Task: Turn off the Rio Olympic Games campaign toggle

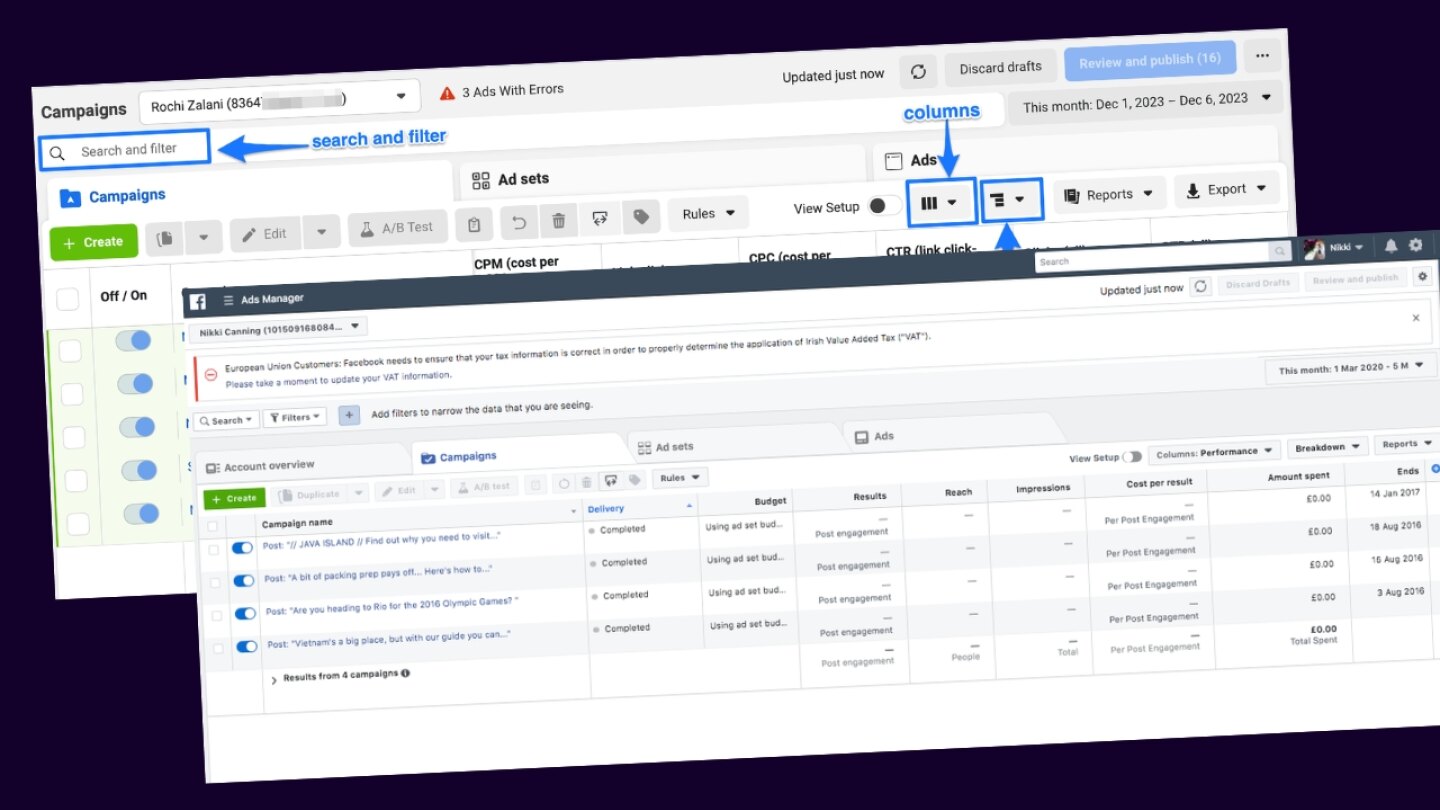Action: 245,614
